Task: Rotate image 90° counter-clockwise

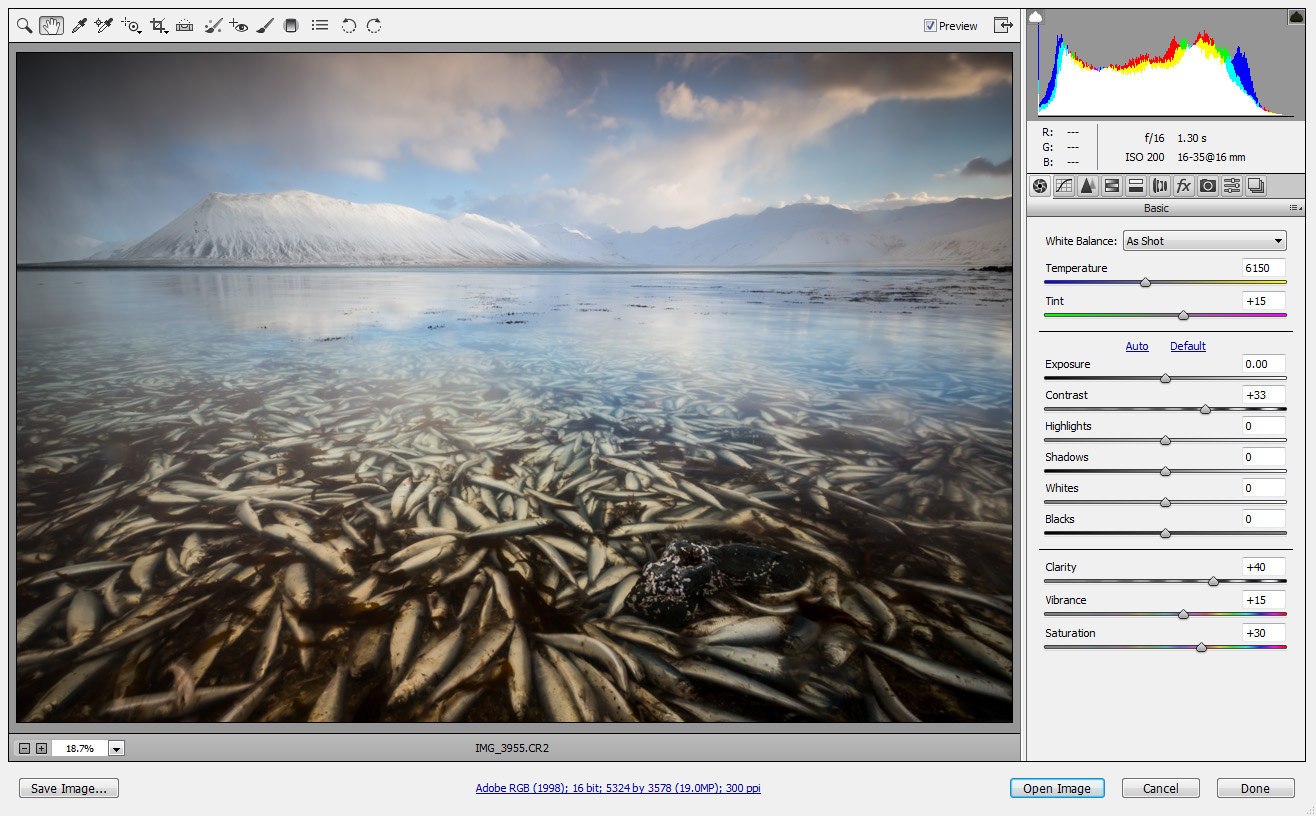Action: click(349, 26)
